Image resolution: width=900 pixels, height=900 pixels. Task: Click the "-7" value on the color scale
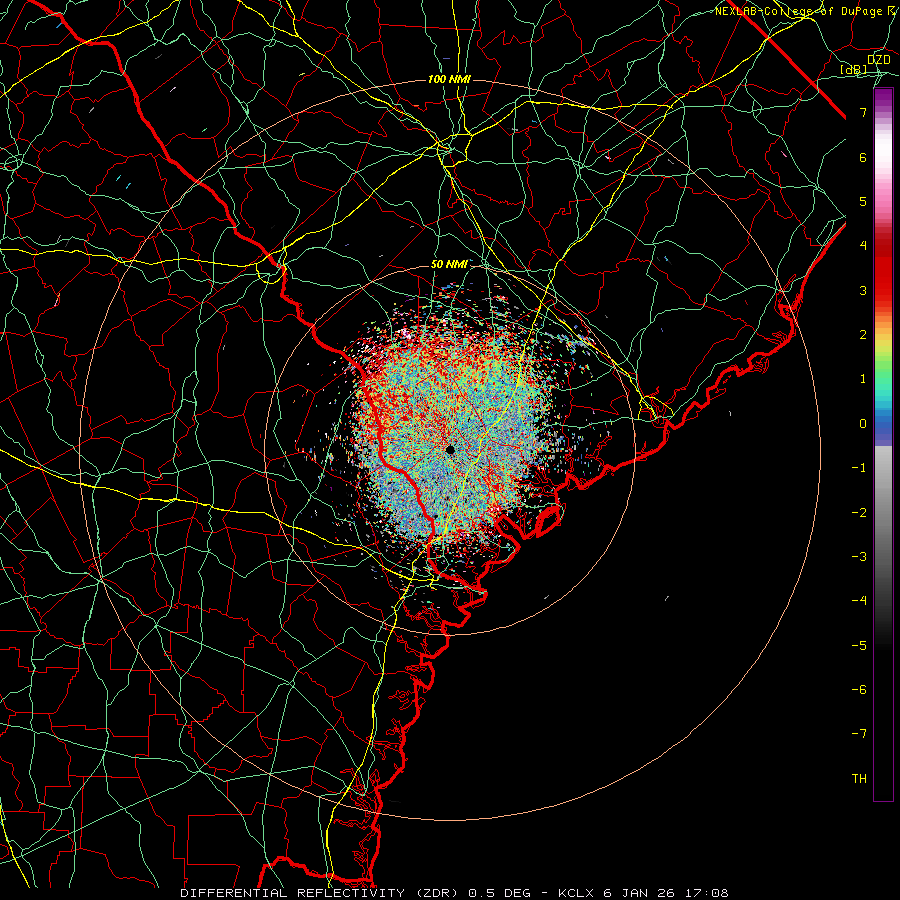pos(859,734)
